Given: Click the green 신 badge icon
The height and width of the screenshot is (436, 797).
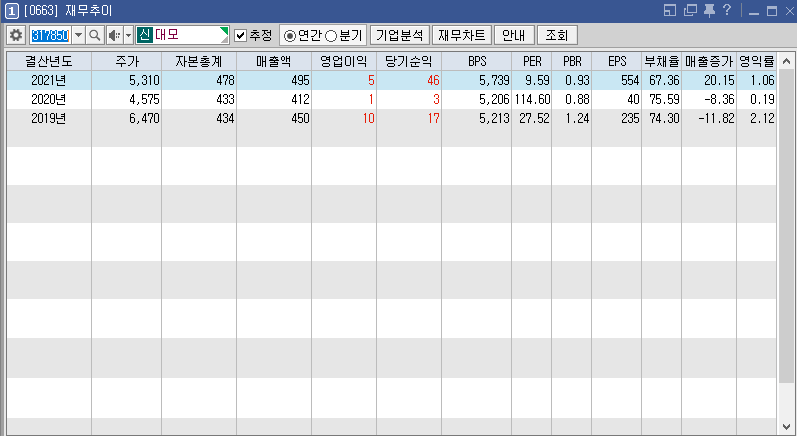Looking at the screenshot, I should point(144,35).
